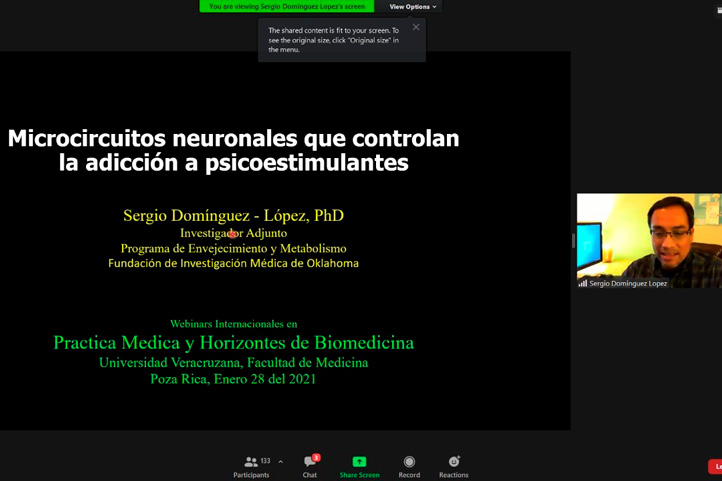This screenshot has width=722, height=481.
Task: Click the green screen viewing notification banner
Action: [x=286, y=7]
